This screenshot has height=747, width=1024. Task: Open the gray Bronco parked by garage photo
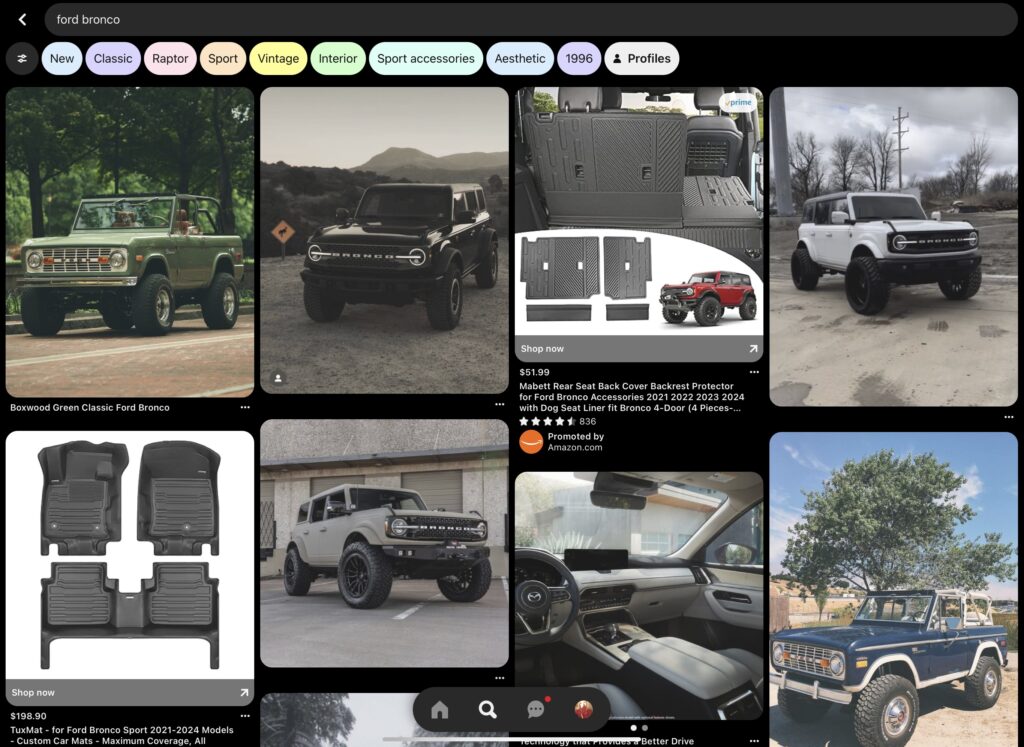pos(385,543)
